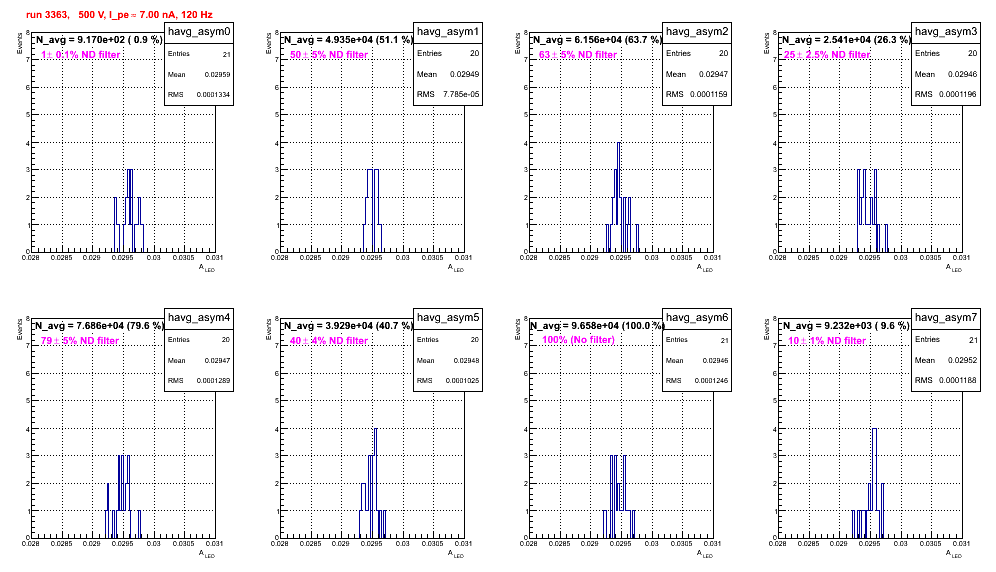996x572 pixels.
Task: Click the N_avg = 9.170e+02 label
Action: tap(98, 40)
